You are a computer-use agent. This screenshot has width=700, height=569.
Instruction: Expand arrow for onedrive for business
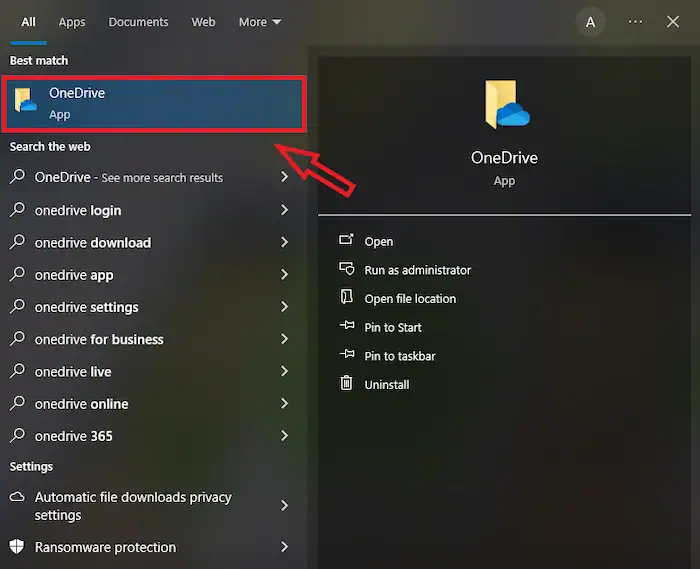tap(284, 339)
